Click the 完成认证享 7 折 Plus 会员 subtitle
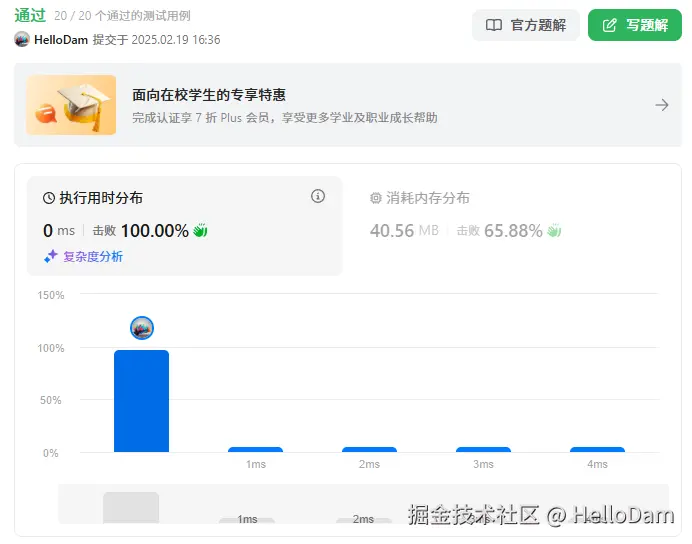 [285, 118]
